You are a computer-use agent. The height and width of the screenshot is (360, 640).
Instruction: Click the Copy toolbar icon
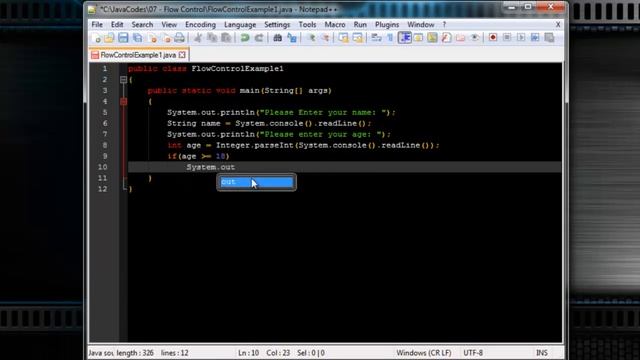212,38
